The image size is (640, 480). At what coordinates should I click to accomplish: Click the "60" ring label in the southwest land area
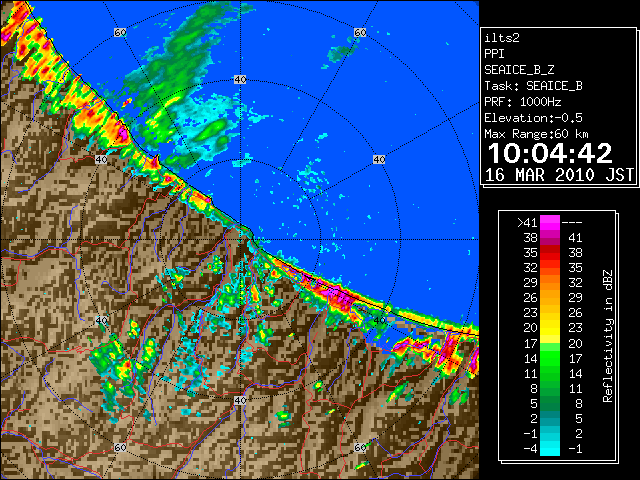pos(120,447)
